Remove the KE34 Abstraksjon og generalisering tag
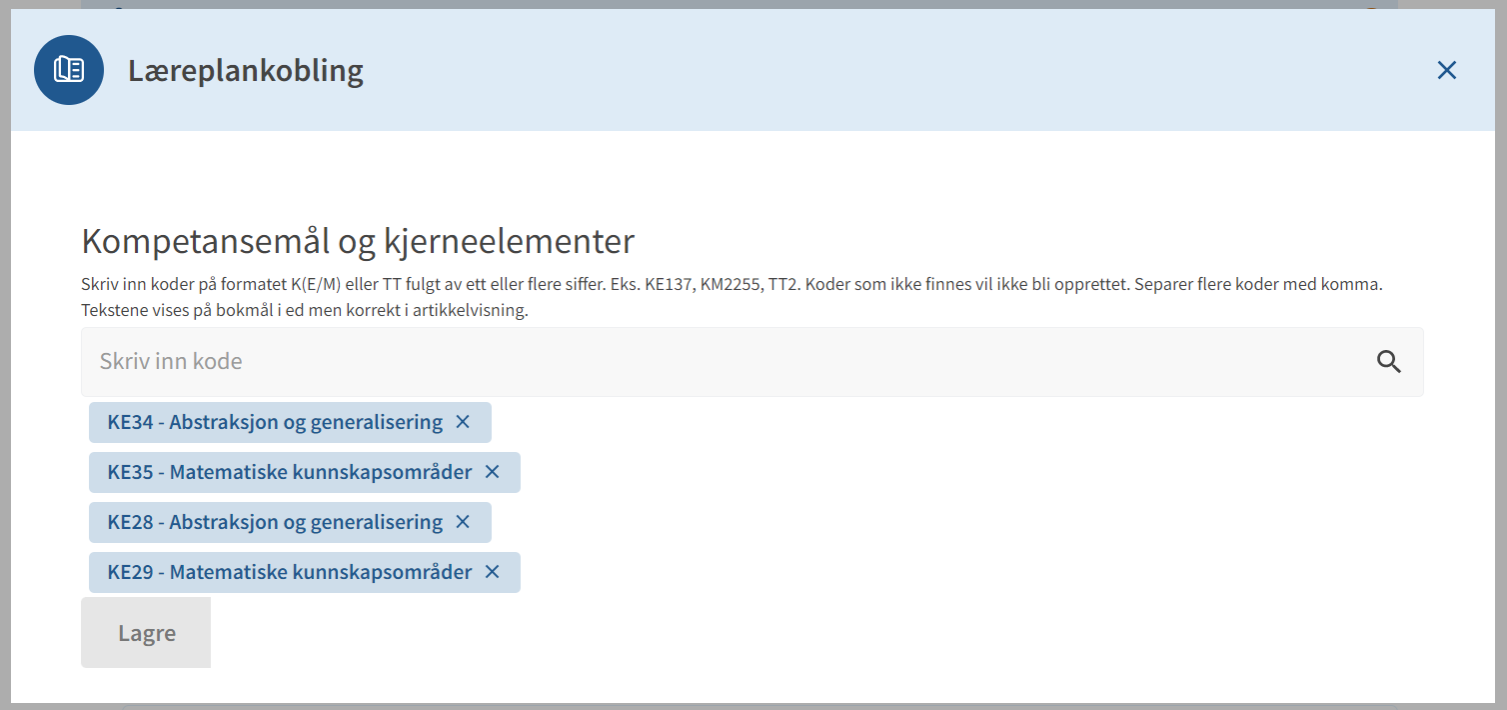This screenshot has width=1507, height=710. (x=463, y=422)
